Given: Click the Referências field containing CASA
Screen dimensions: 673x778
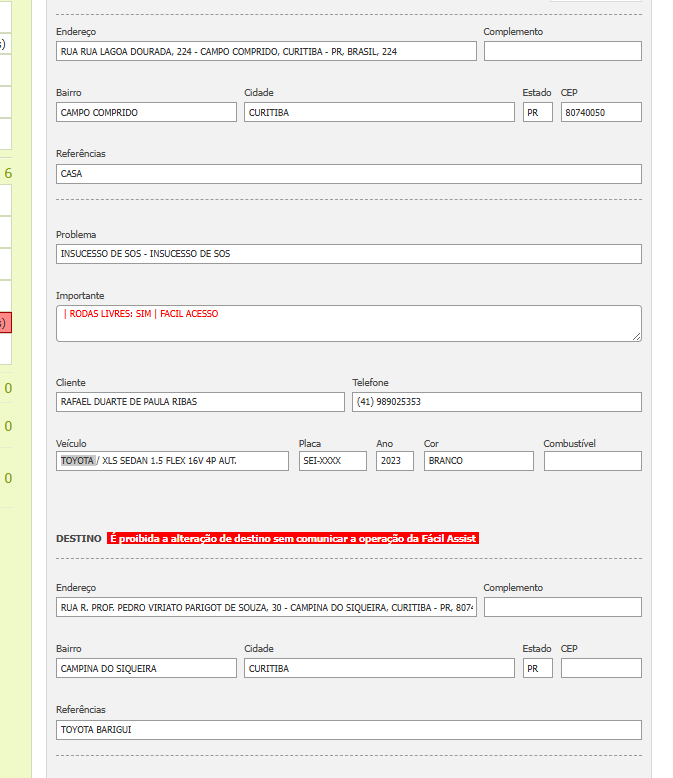Looking at the screenshot, I should pos(349,174).
